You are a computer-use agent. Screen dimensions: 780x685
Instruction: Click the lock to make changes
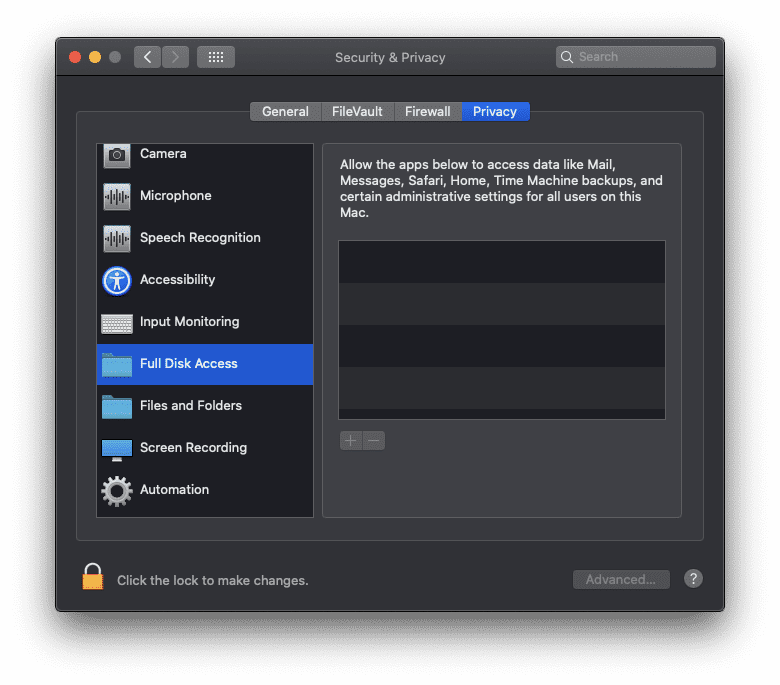point(93,577)
